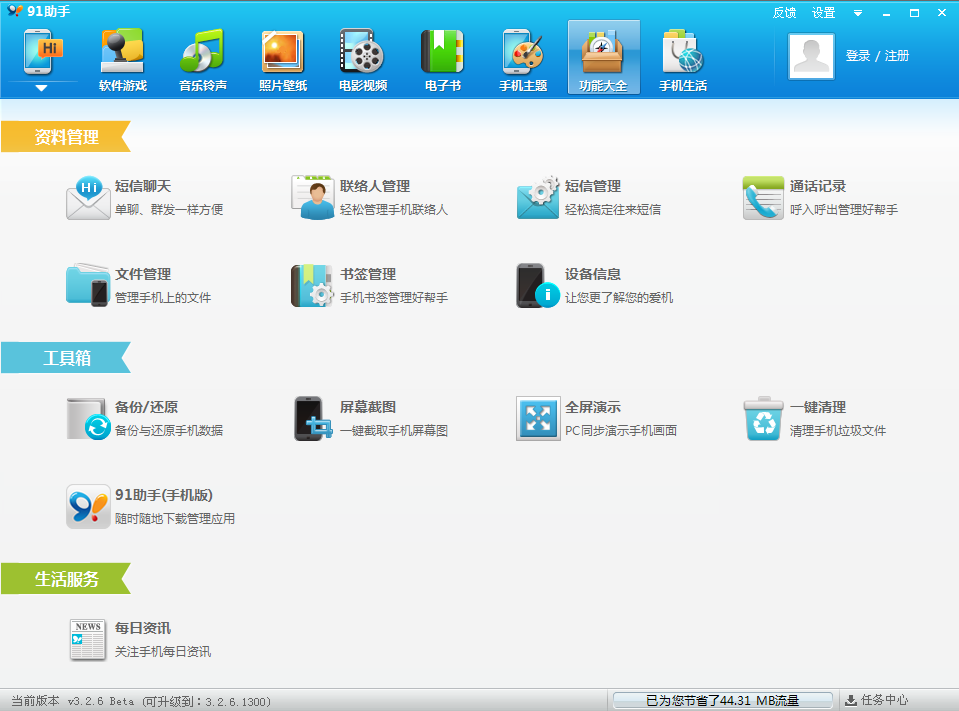Click the 已为您节省了44.31 MB流量 status bar

click(722, 701)
